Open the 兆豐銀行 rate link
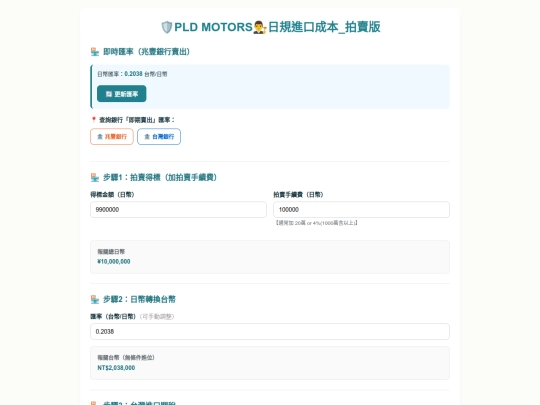This screenshot has height=405, width=540. pyautogui.click(x=112, y=137)
